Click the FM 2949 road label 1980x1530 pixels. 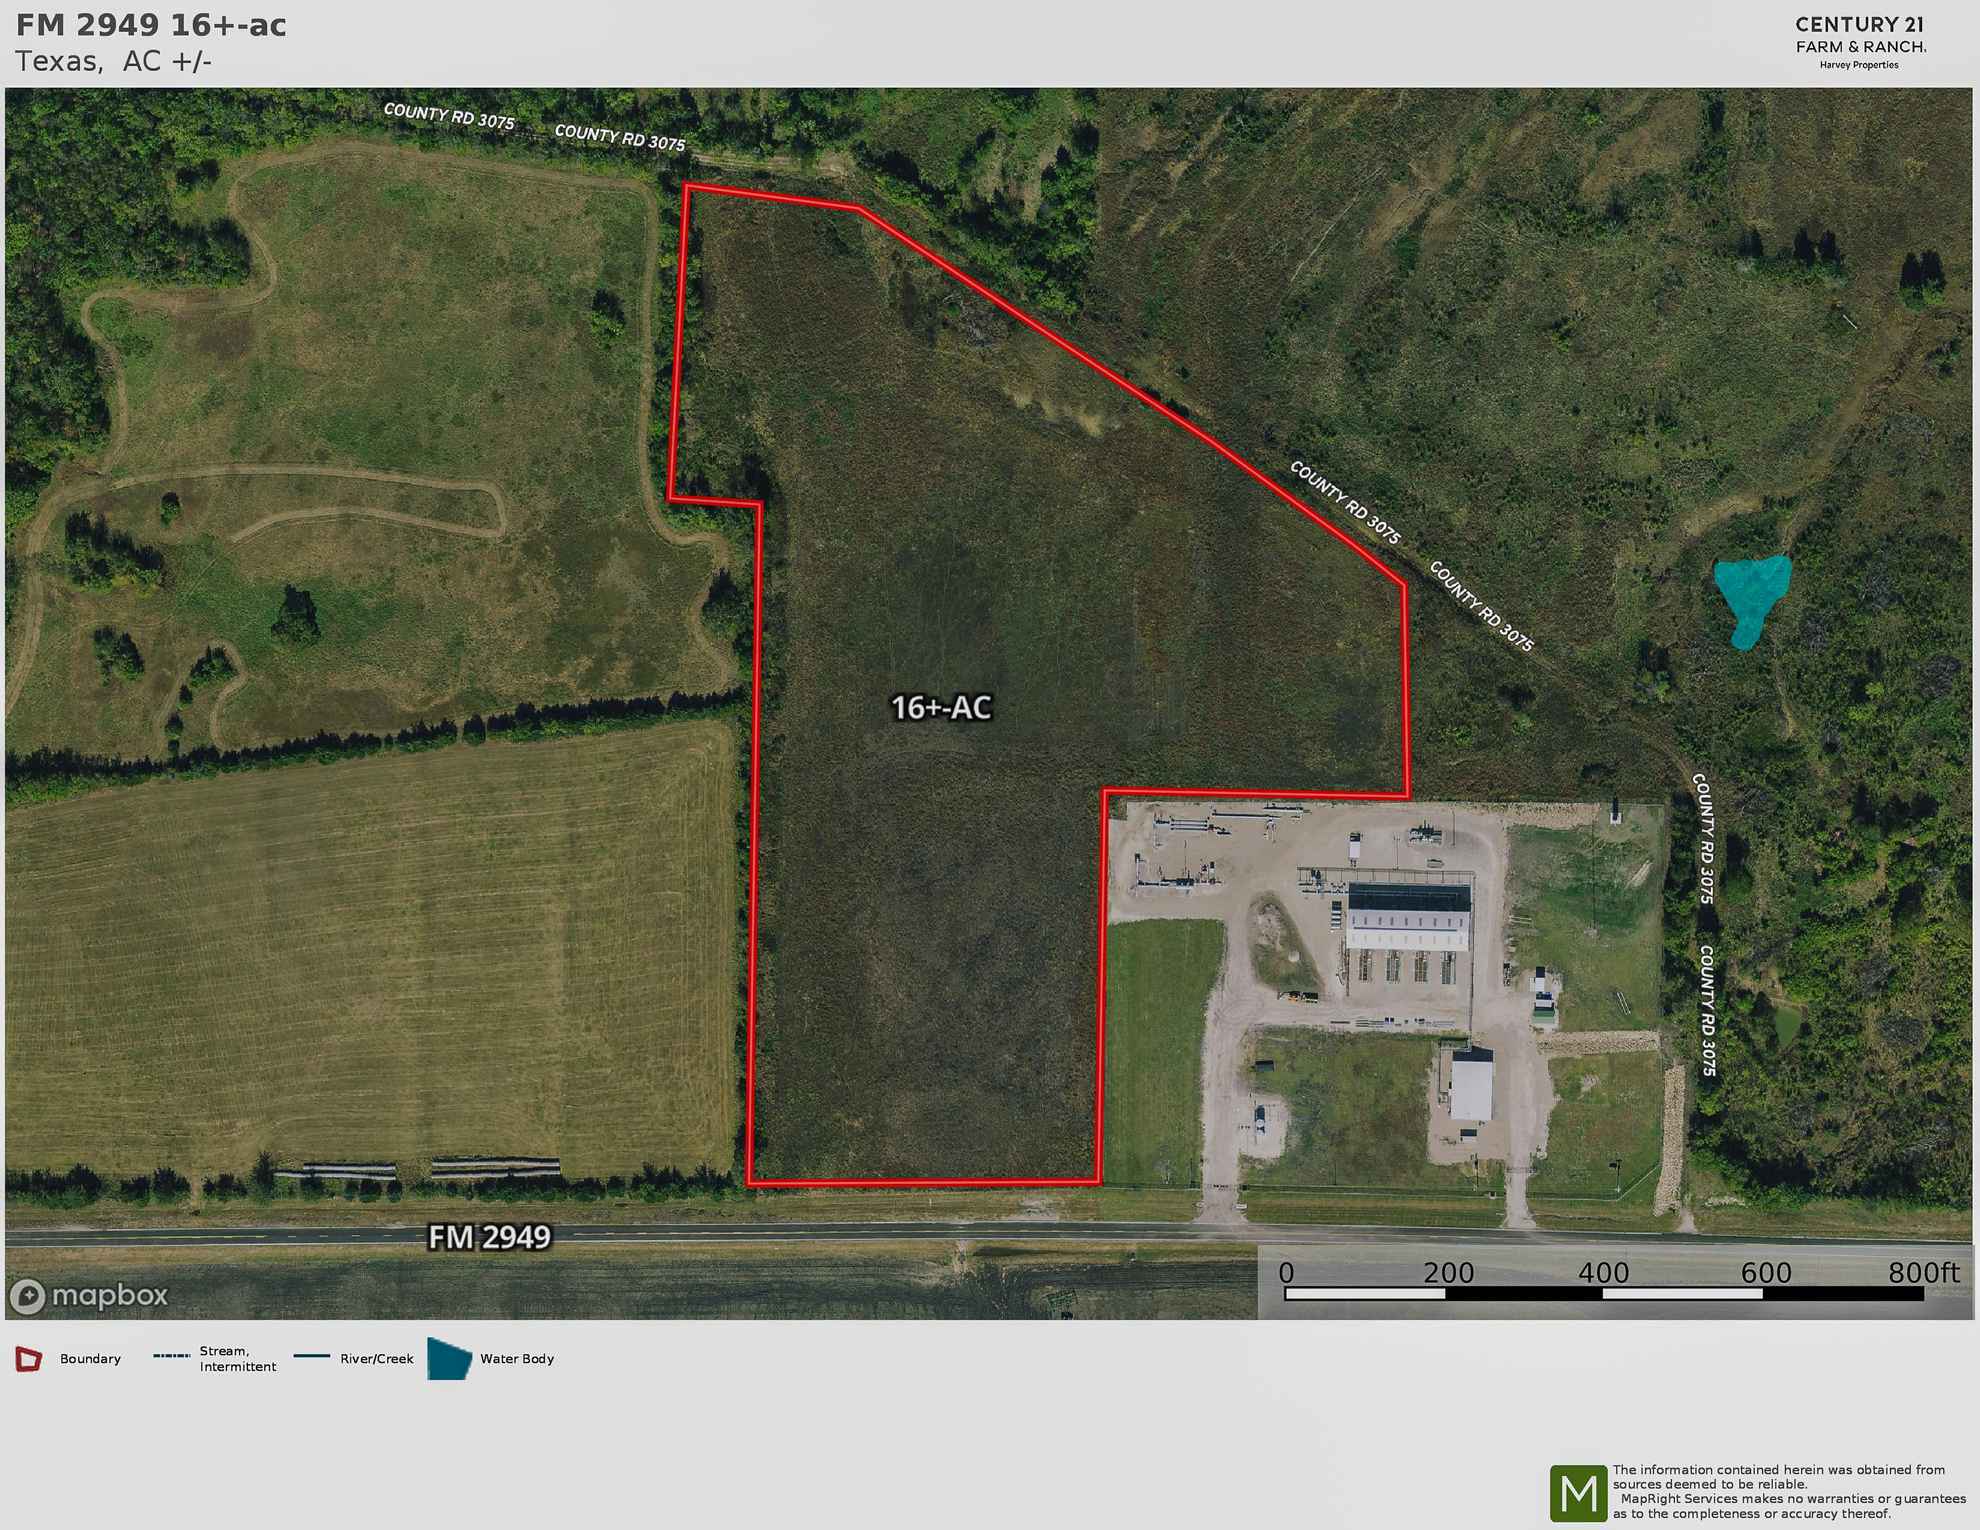[x=489, y=1237]
